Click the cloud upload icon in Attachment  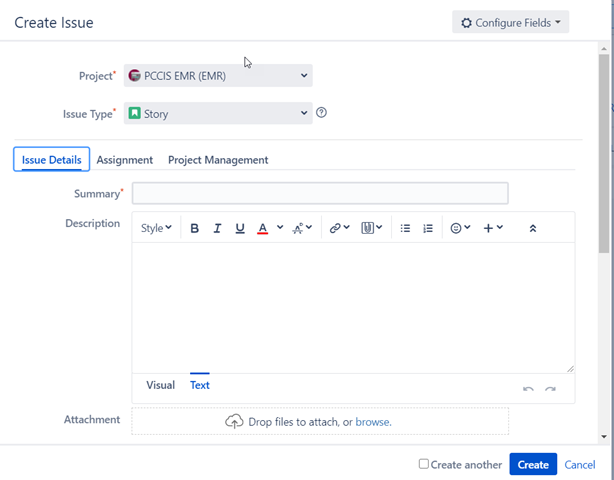(234, 421)
